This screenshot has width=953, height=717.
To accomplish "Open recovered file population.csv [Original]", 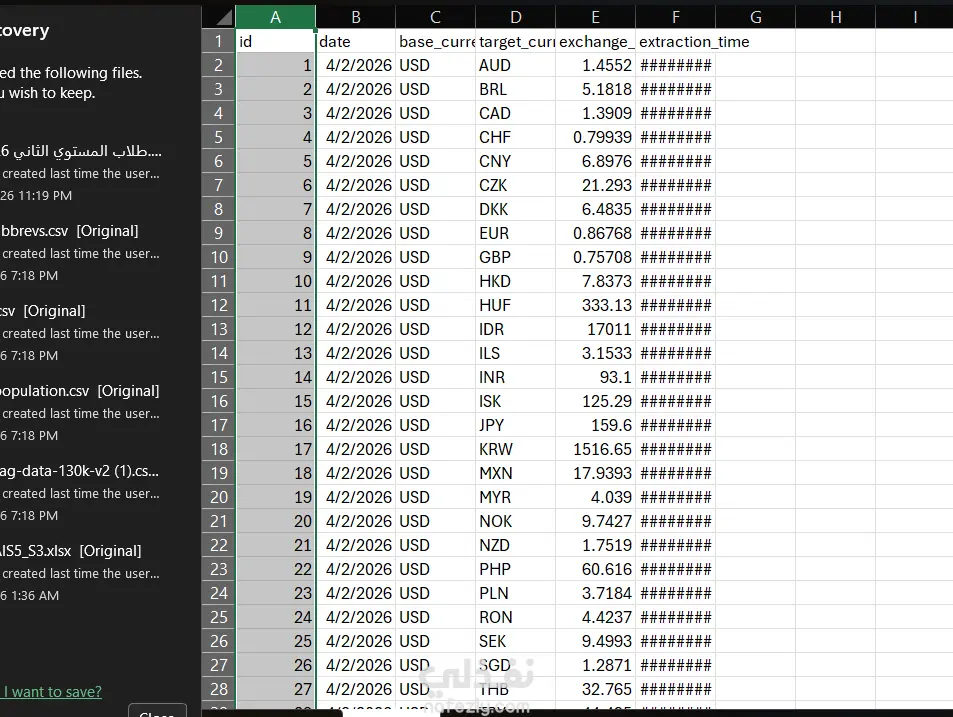I will point(81,413).
